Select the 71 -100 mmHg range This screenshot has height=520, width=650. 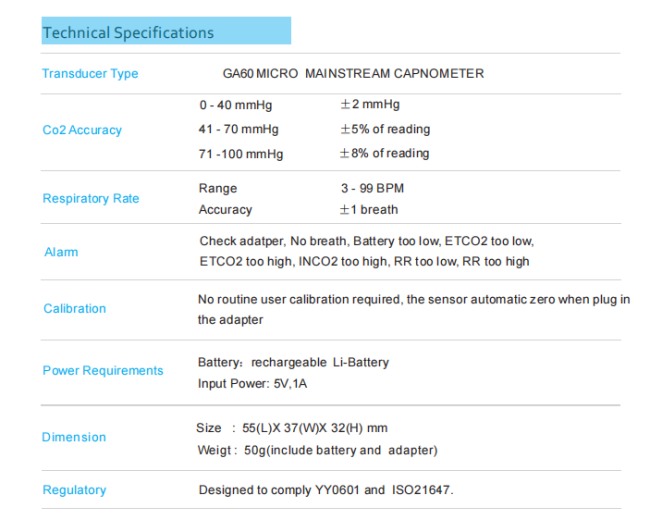241,154
